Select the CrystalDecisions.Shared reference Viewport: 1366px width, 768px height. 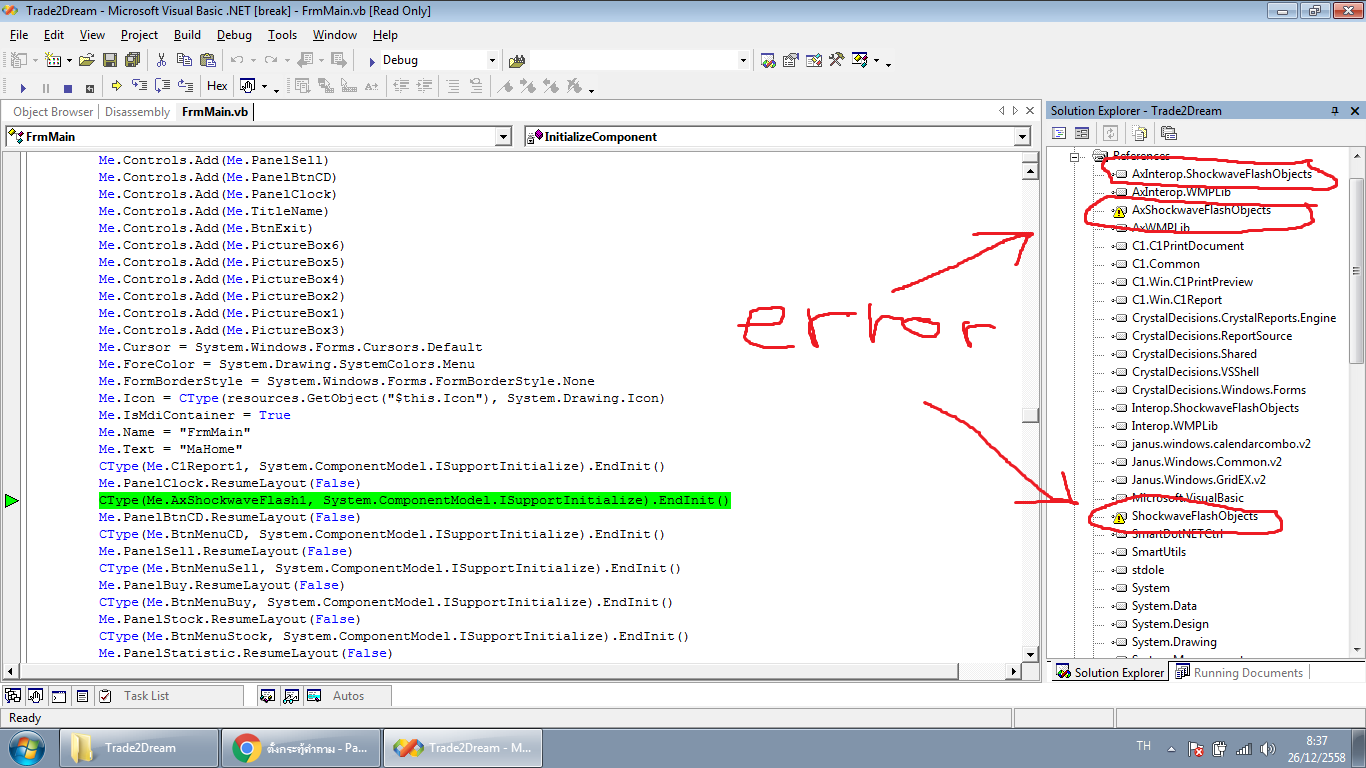coord(1194,354)
